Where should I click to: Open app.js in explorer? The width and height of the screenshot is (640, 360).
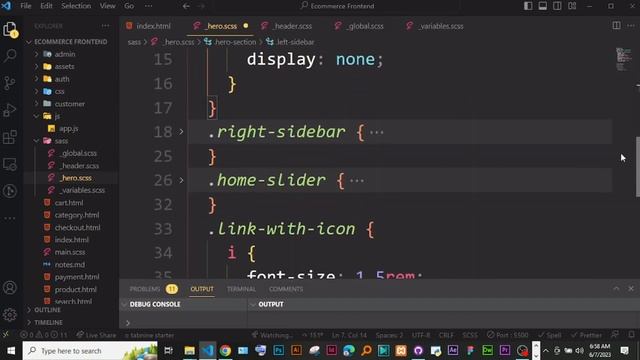68,128
